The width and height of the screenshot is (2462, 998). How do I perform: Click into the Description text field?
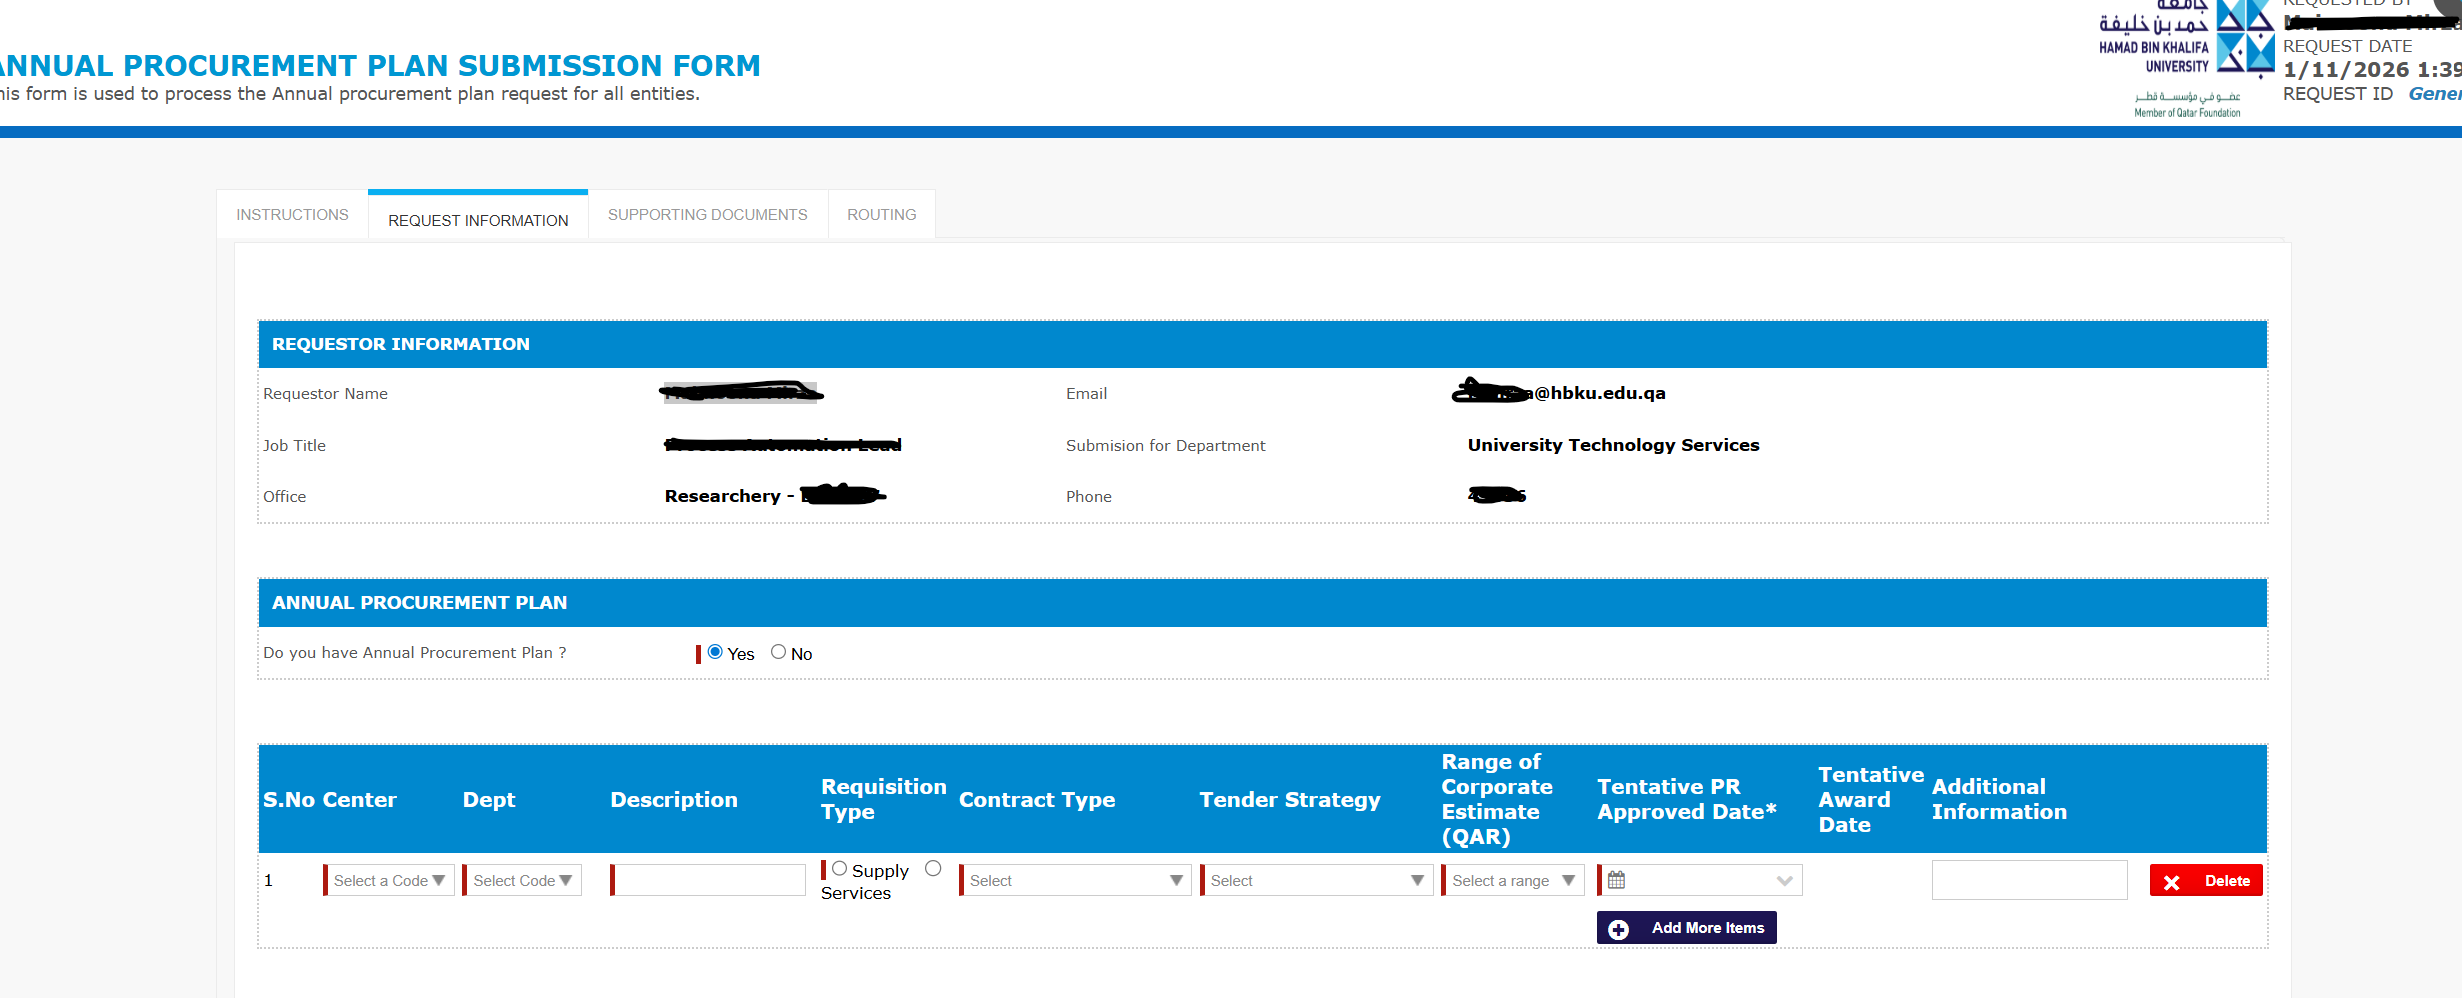coord(709,880)
